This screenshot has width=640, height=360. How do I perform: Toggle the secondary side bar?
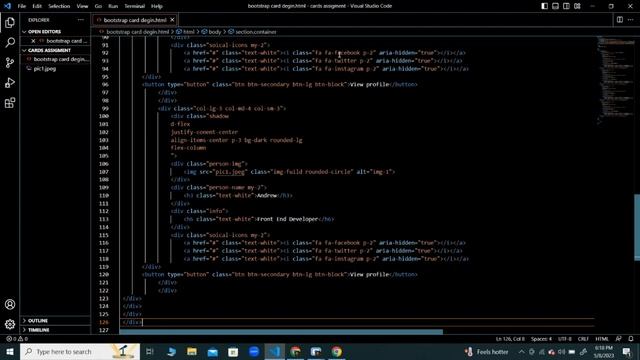[x=567, y=6]
